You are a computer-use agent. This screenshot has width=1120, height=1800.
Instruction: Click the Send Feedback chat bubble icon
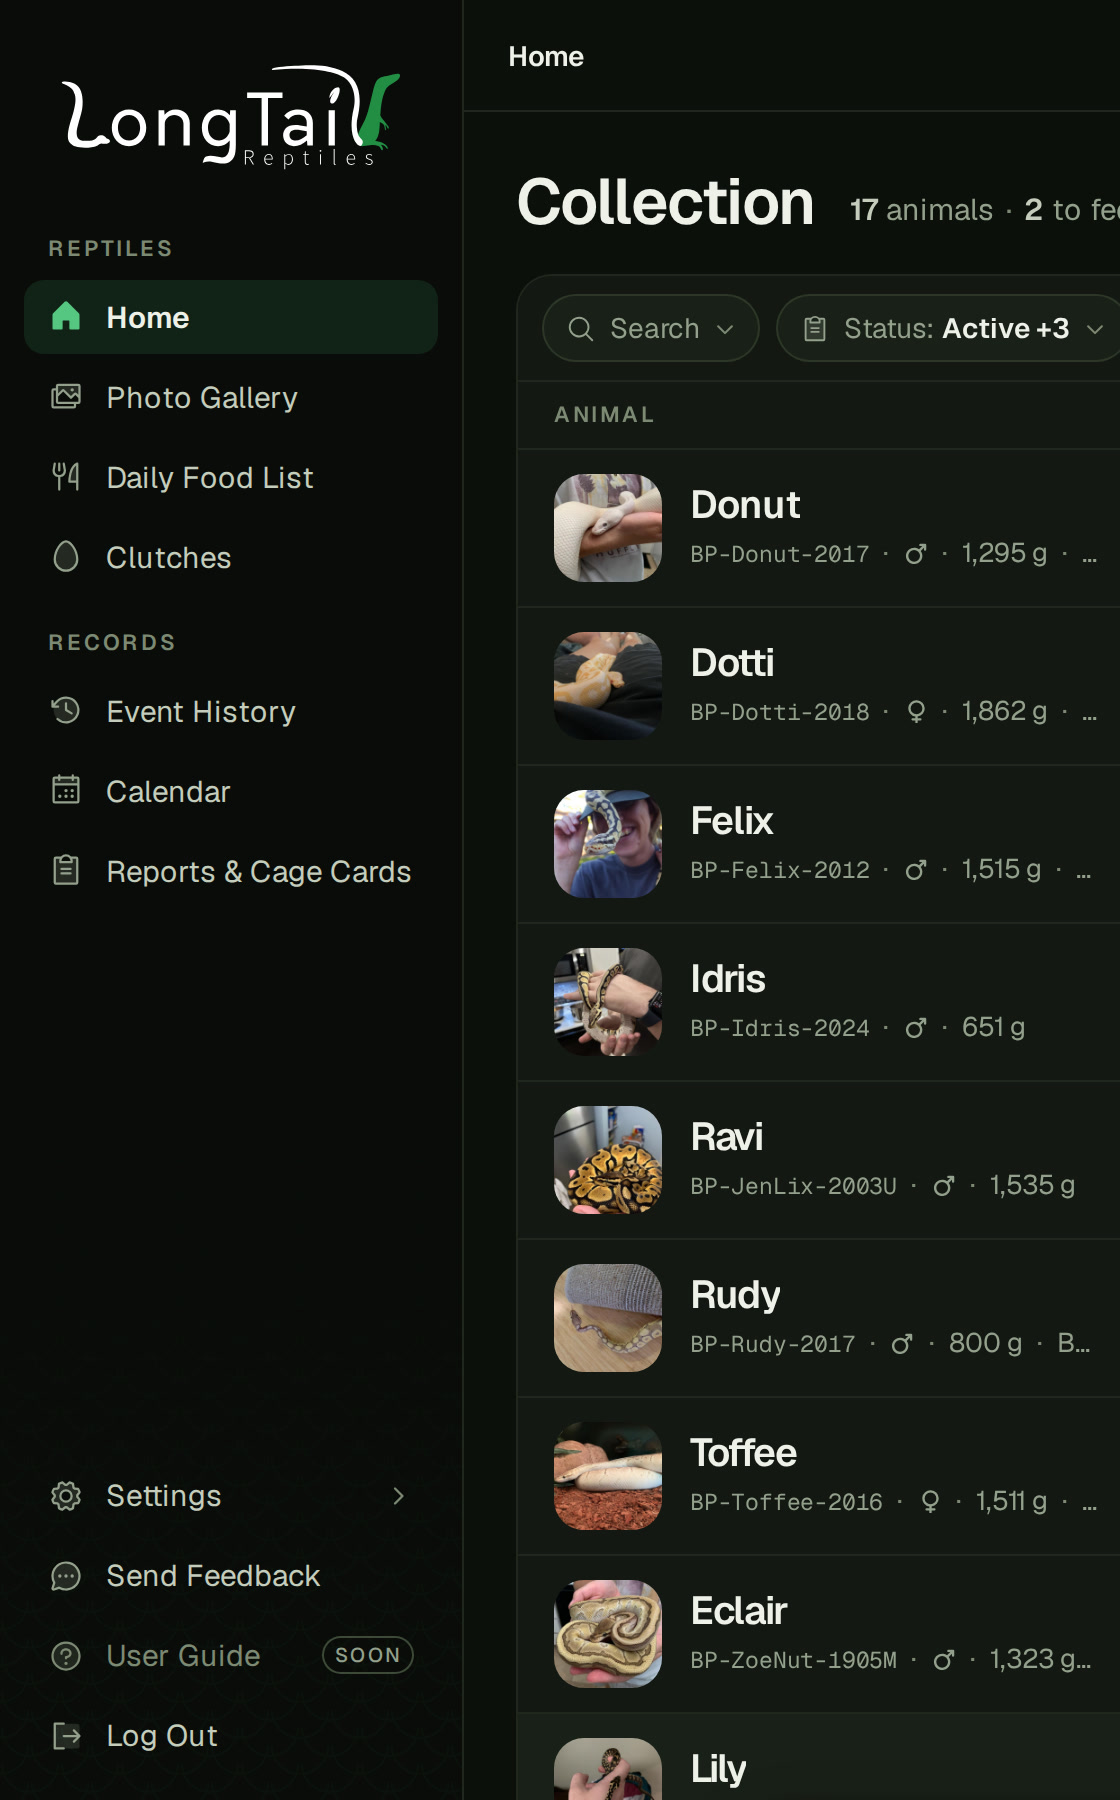(66, 1576)
